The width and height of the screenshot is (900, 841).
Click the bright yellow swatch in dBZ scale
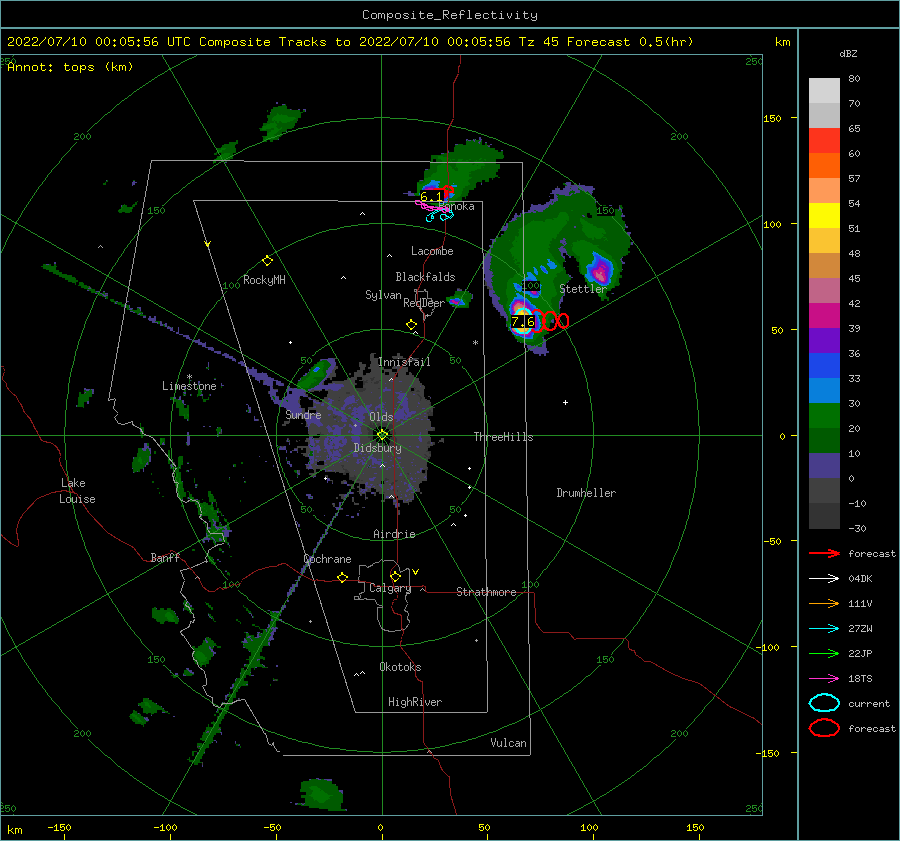(824, 215)
